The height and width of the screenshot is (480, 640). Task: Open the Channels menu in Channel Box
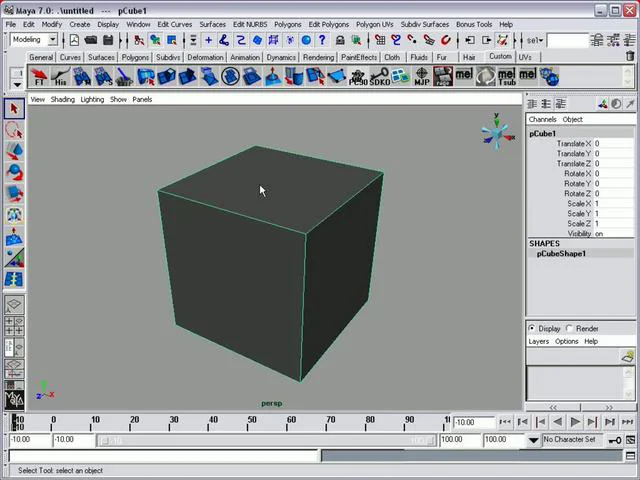tap(542, 119)
